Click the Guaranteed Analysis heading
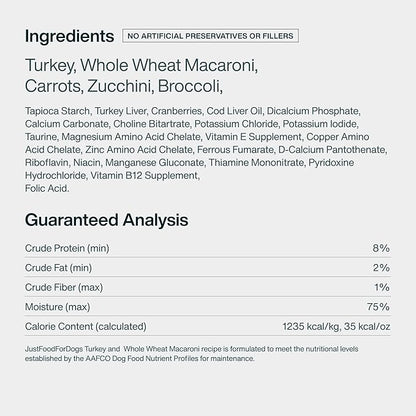The height and width of the screenshot is (416, 416). [107, 220]
